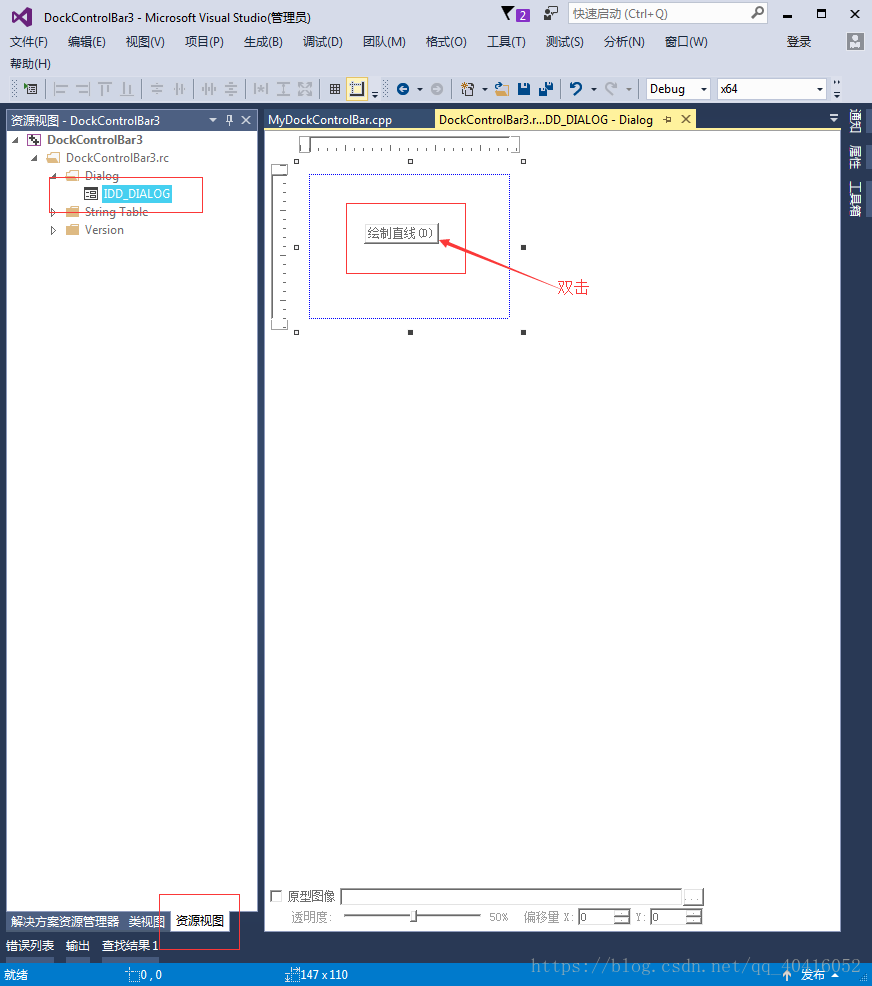Open the 文件(F) menu
Viewport: 872px width, 986px height.
coord(29,42)
